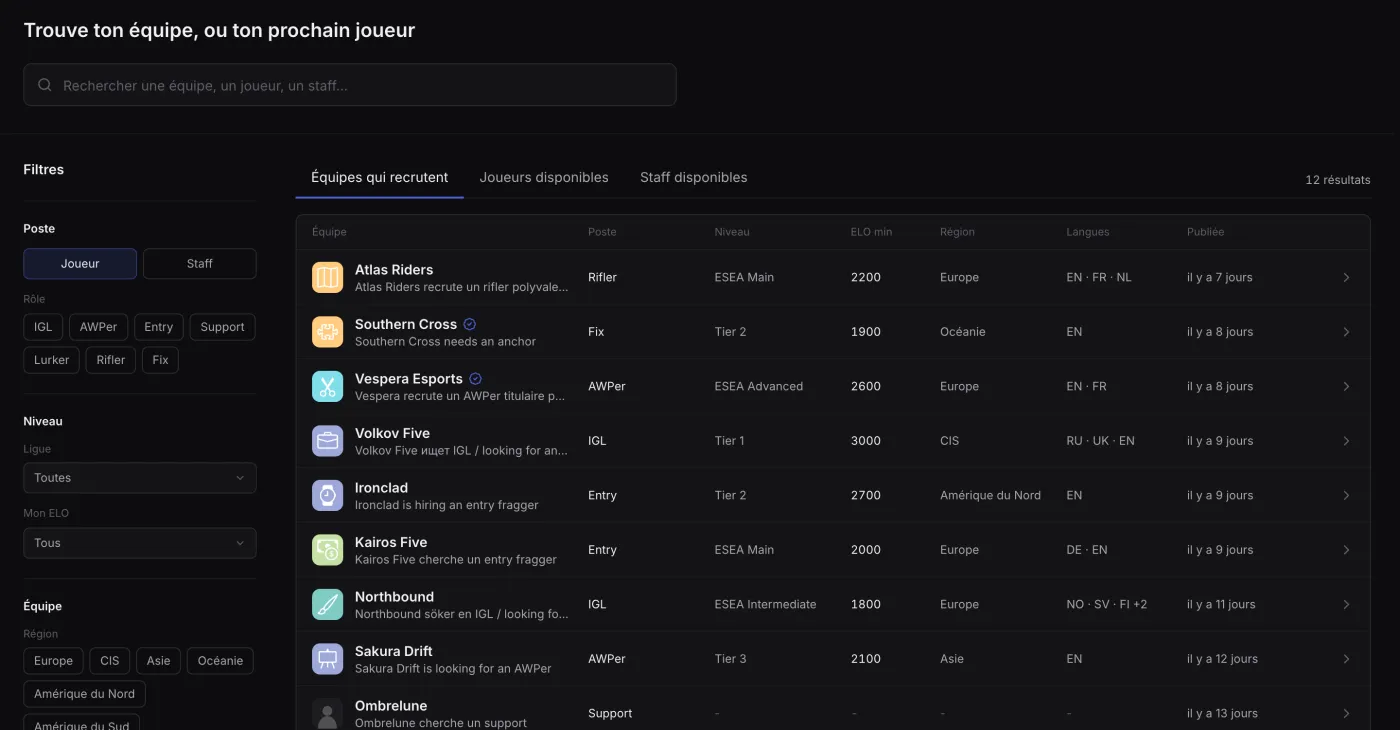Expand the Kairos Five listing chevron
The image size is (1400, 730).
coord(1346,550)
